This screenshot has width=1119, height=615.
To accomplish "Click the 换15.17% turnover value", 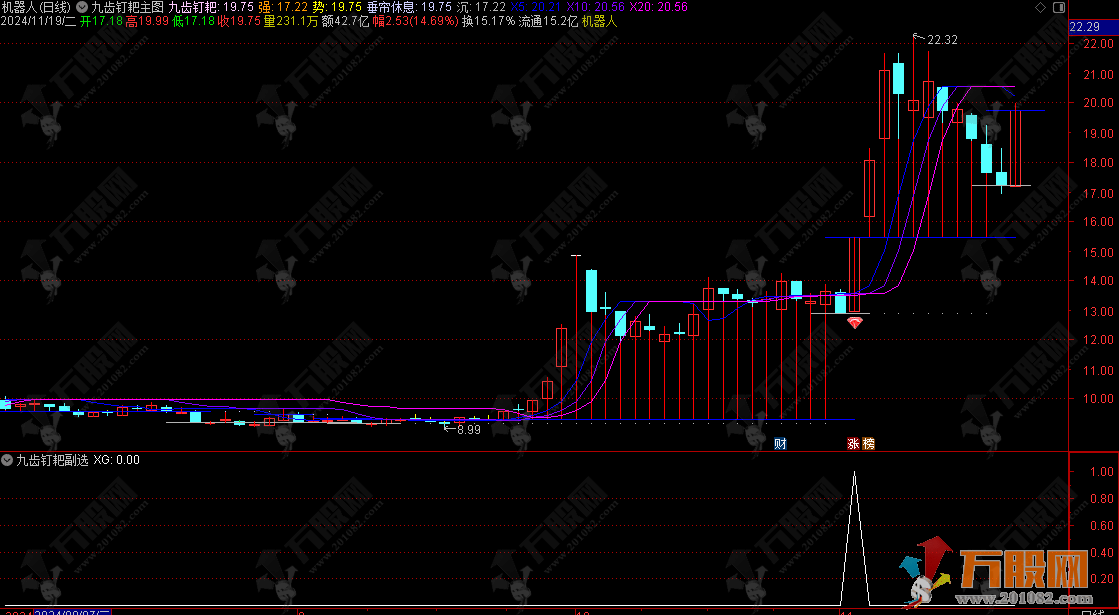I will [x=488, y=21].
